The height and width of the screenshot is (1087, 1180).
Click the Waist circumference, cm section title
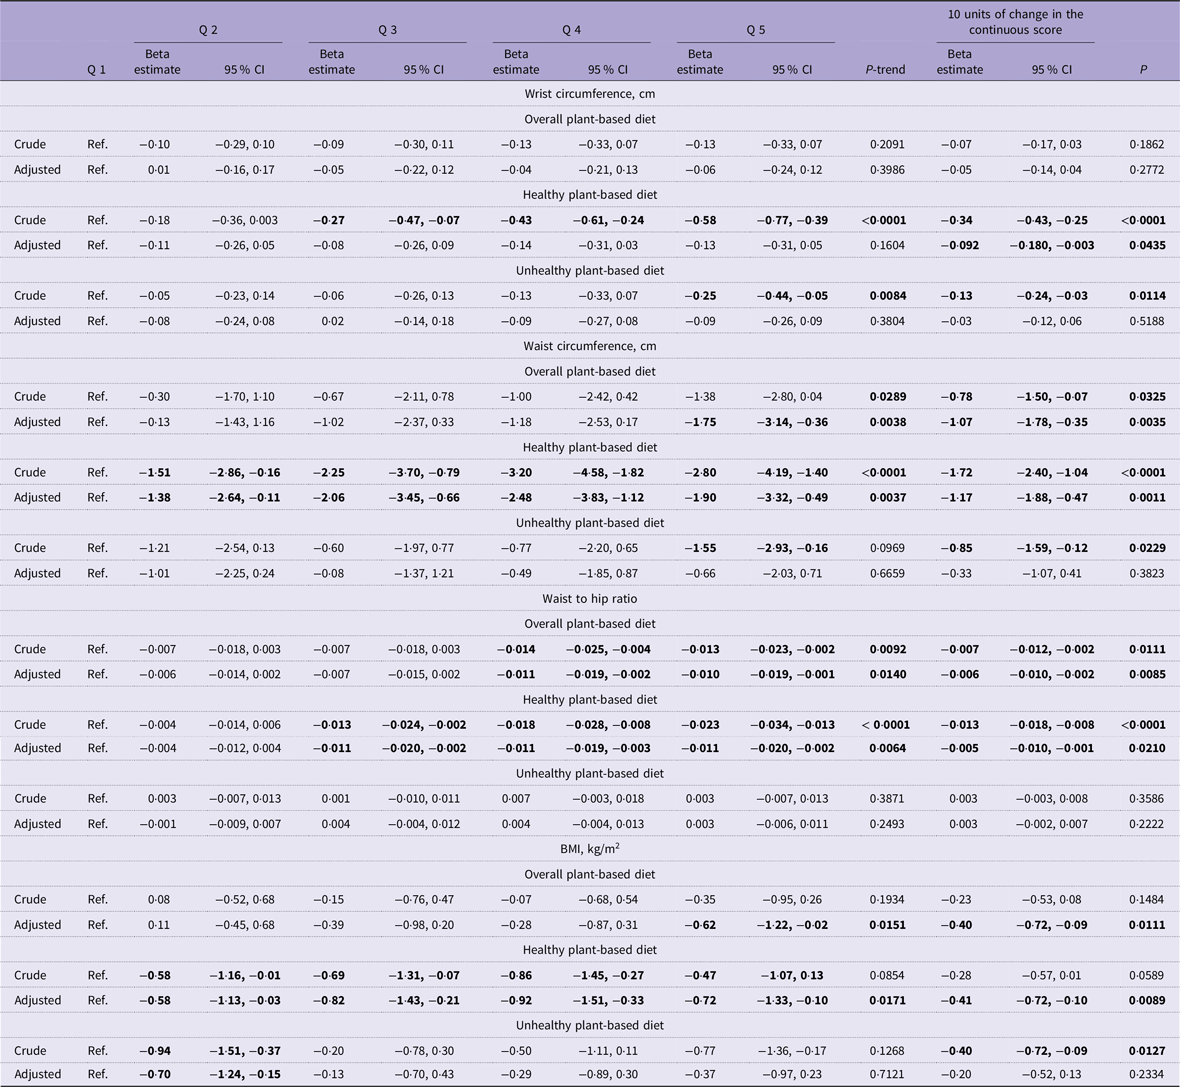coord(590,346)
